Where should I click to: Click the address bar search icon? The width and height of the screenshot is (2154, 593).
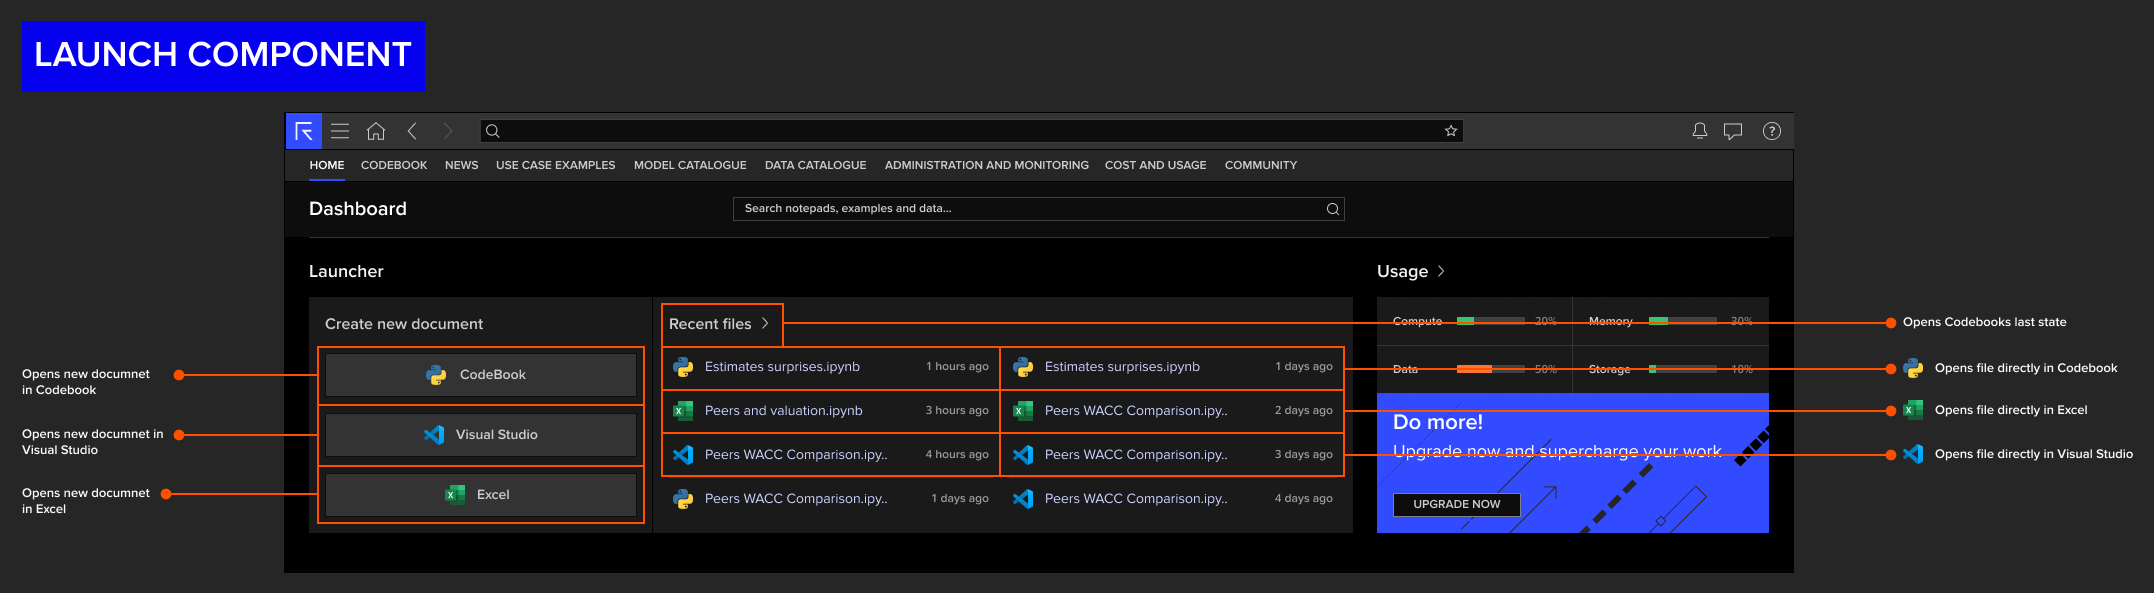[493, 131]
